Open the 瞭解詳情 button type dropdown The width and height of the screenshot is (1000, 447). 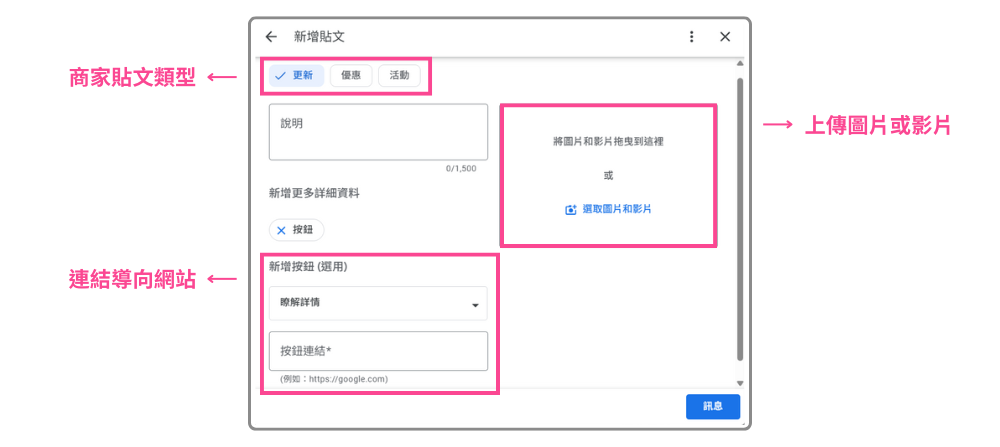coord(377,303)
